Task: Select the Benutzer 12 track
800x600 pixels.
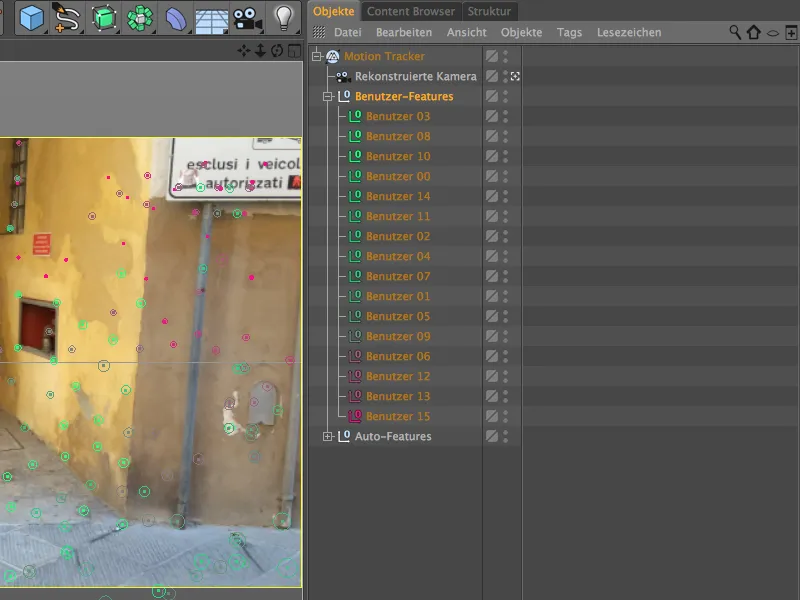Action: pos(398,377)
